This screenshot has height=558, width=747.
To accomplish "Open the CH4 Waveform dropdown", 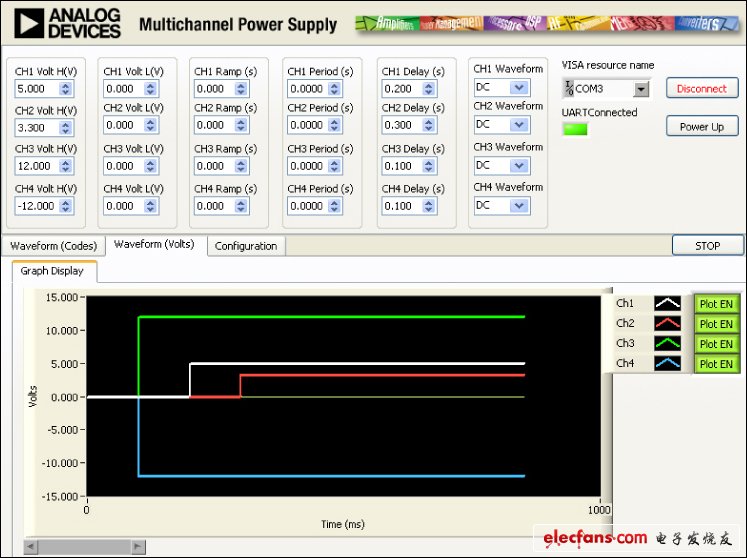I will tap(519, 206).
